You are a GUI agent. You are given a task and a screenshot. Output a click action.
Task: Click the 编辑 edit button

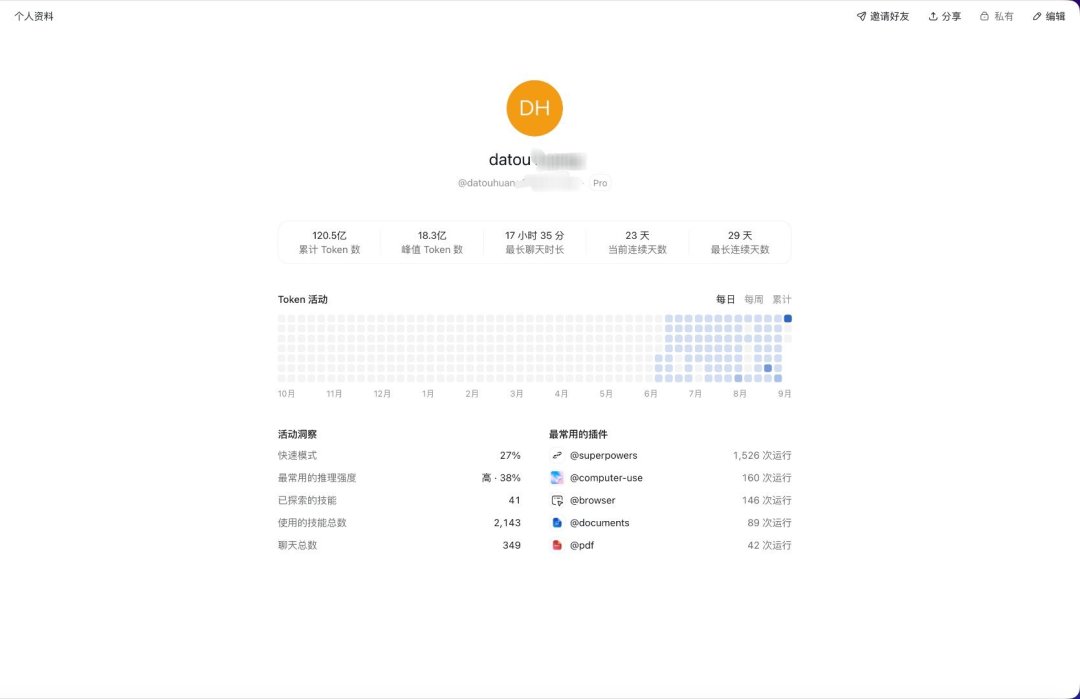[1048, 17]
